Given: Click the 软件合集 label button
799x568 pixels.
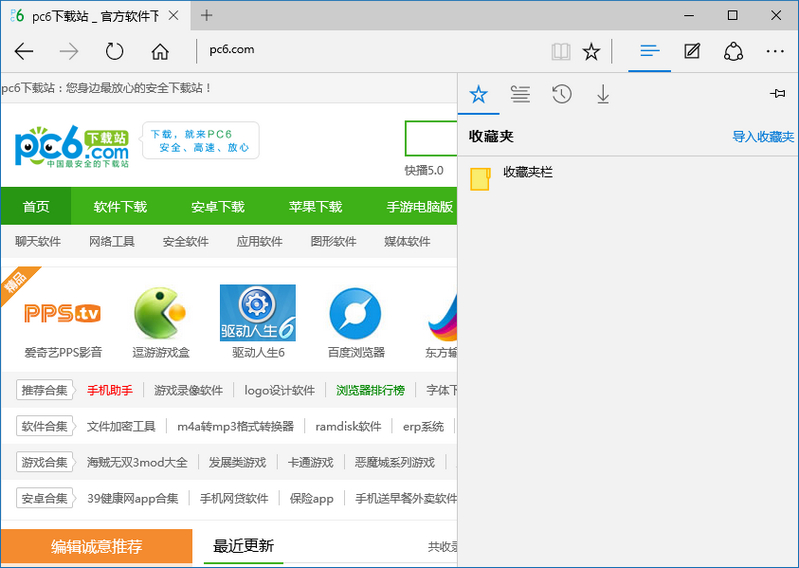Looking at the screenshot, I should click(x=44, y=426).
